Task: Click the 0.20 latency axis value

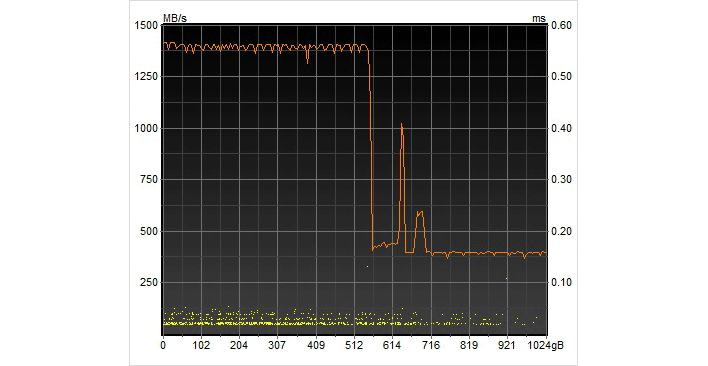Action: click(x=561, y=232)
